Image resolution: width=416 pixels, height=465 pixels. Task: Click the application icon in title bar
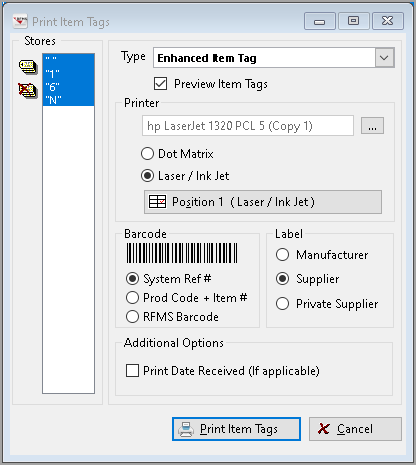pyautogui.click(x=20, y=21)
